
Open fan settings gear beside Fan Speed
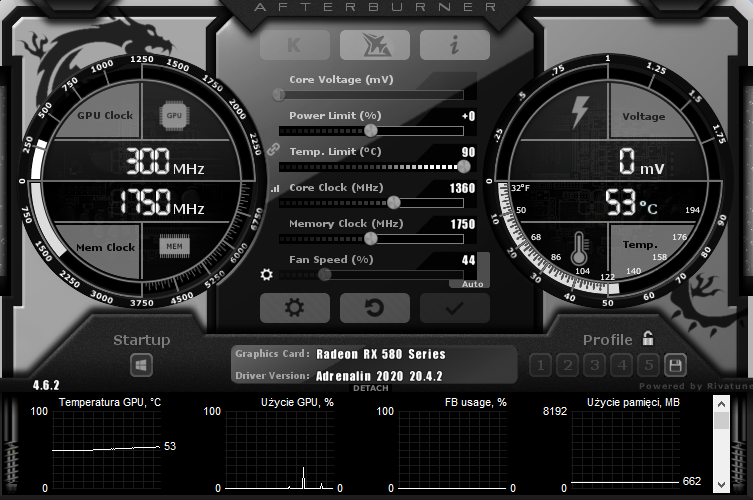click(267, 274)
